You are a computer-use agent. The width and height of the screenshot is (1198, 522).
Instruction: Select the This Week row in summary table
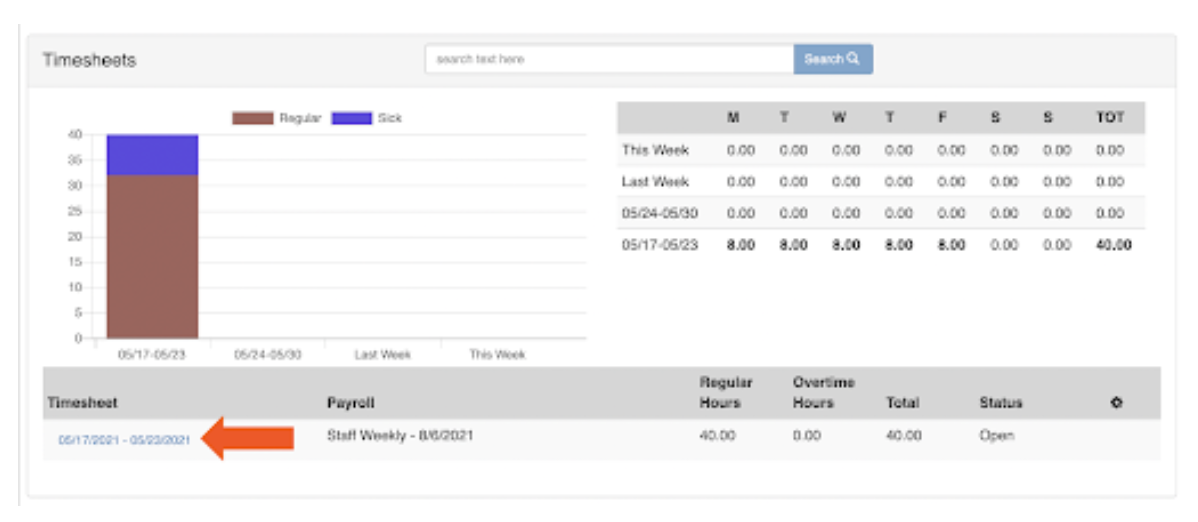(655, 150)
